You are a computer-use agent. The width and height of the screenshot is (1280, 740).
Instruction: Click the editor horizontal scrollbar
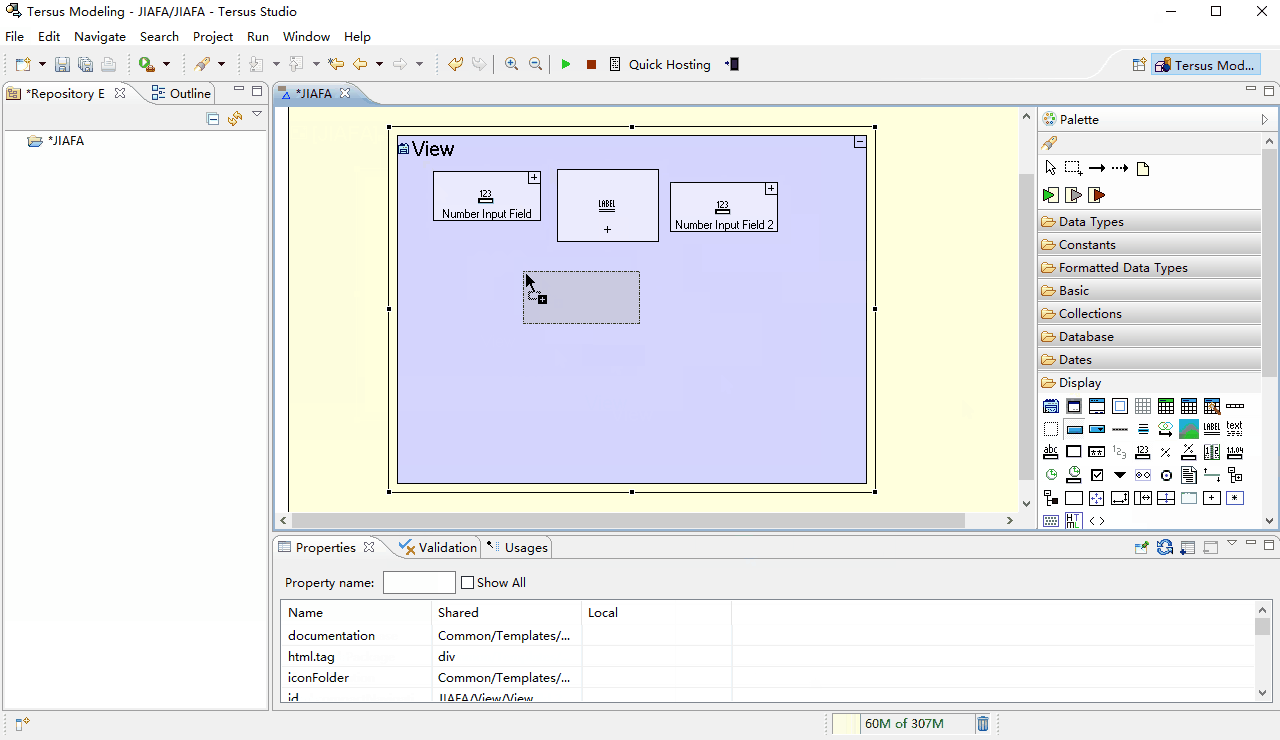coord(628,521)
